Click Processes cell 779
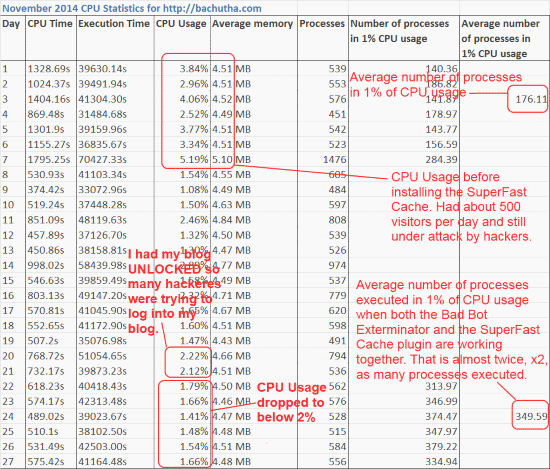Screen dimensions: 550x469 (337, 296)
